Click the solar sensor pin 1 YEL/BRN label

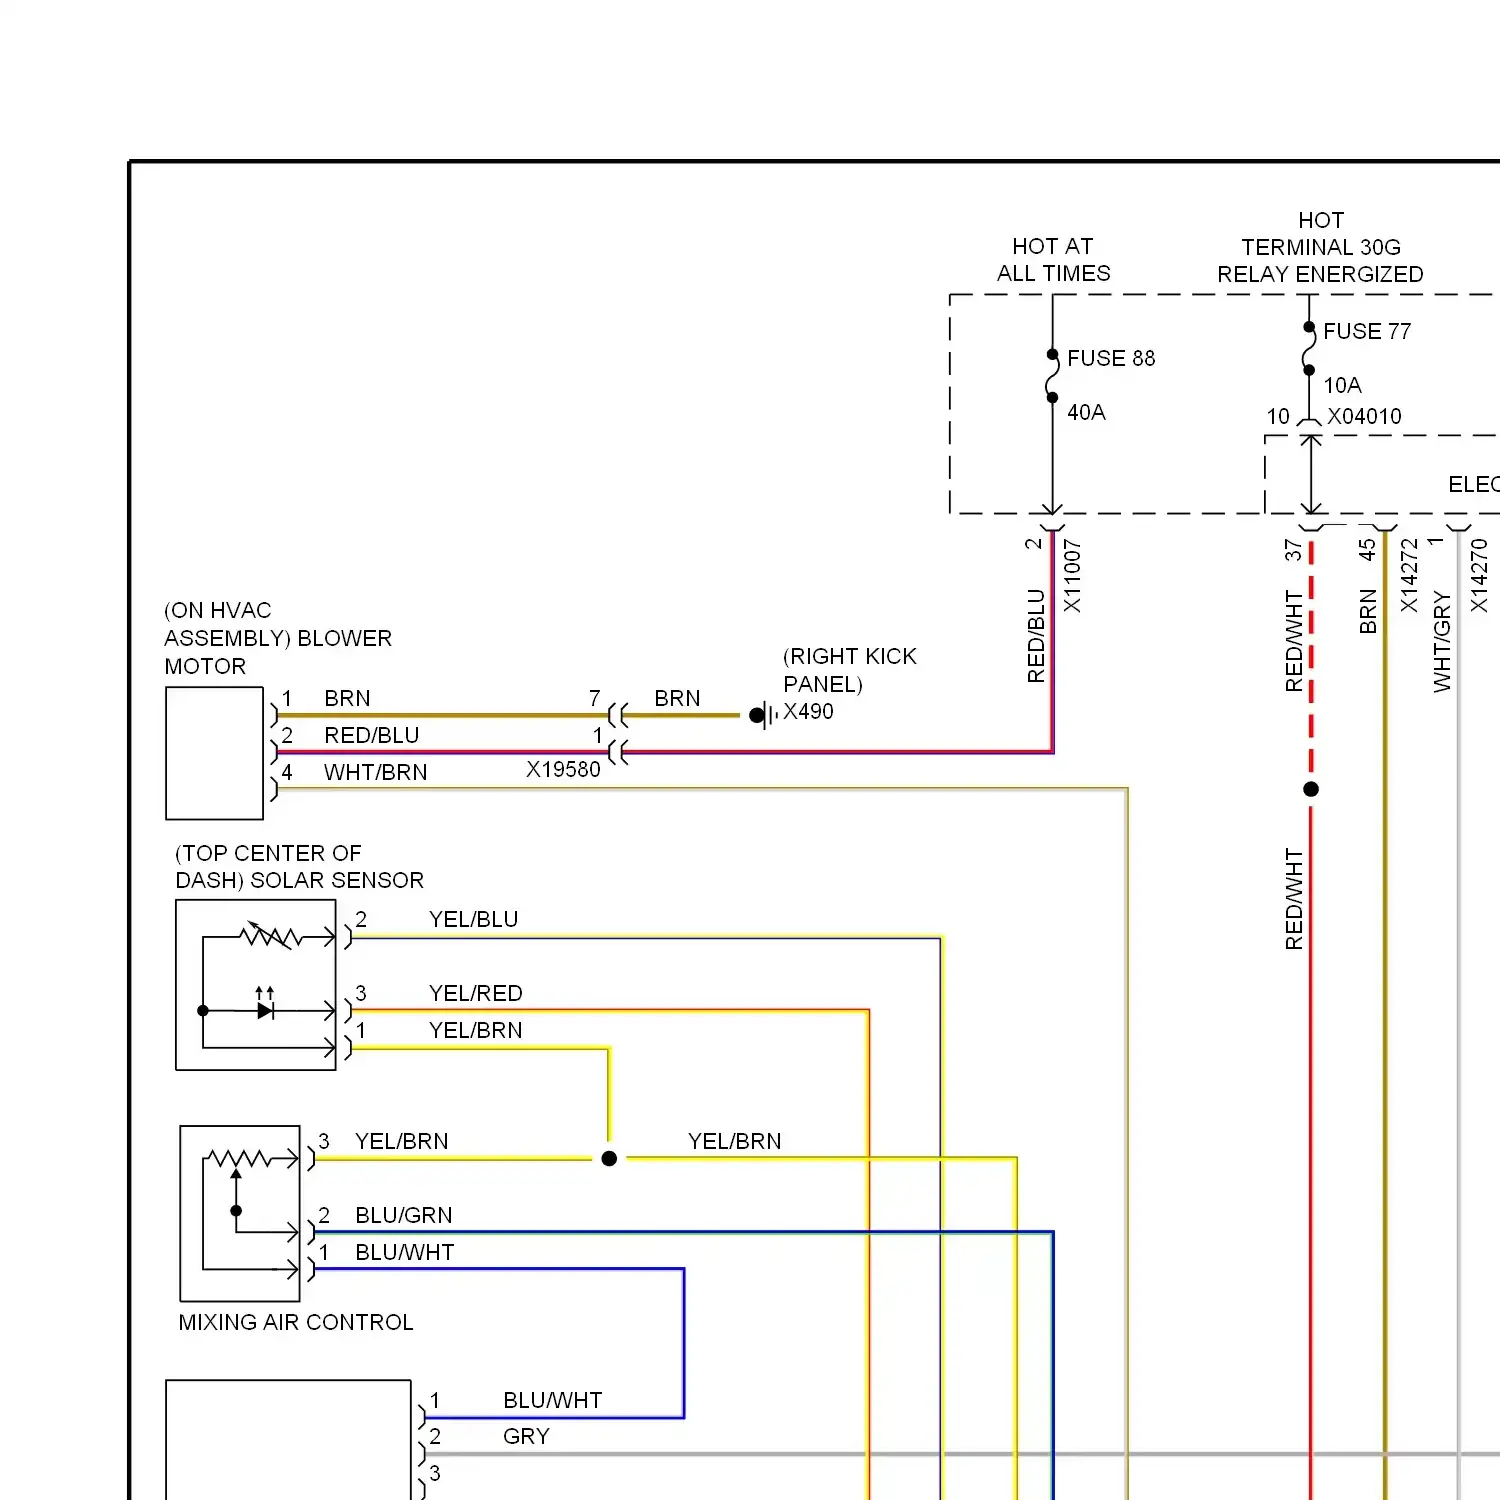tap(475, 1030)
